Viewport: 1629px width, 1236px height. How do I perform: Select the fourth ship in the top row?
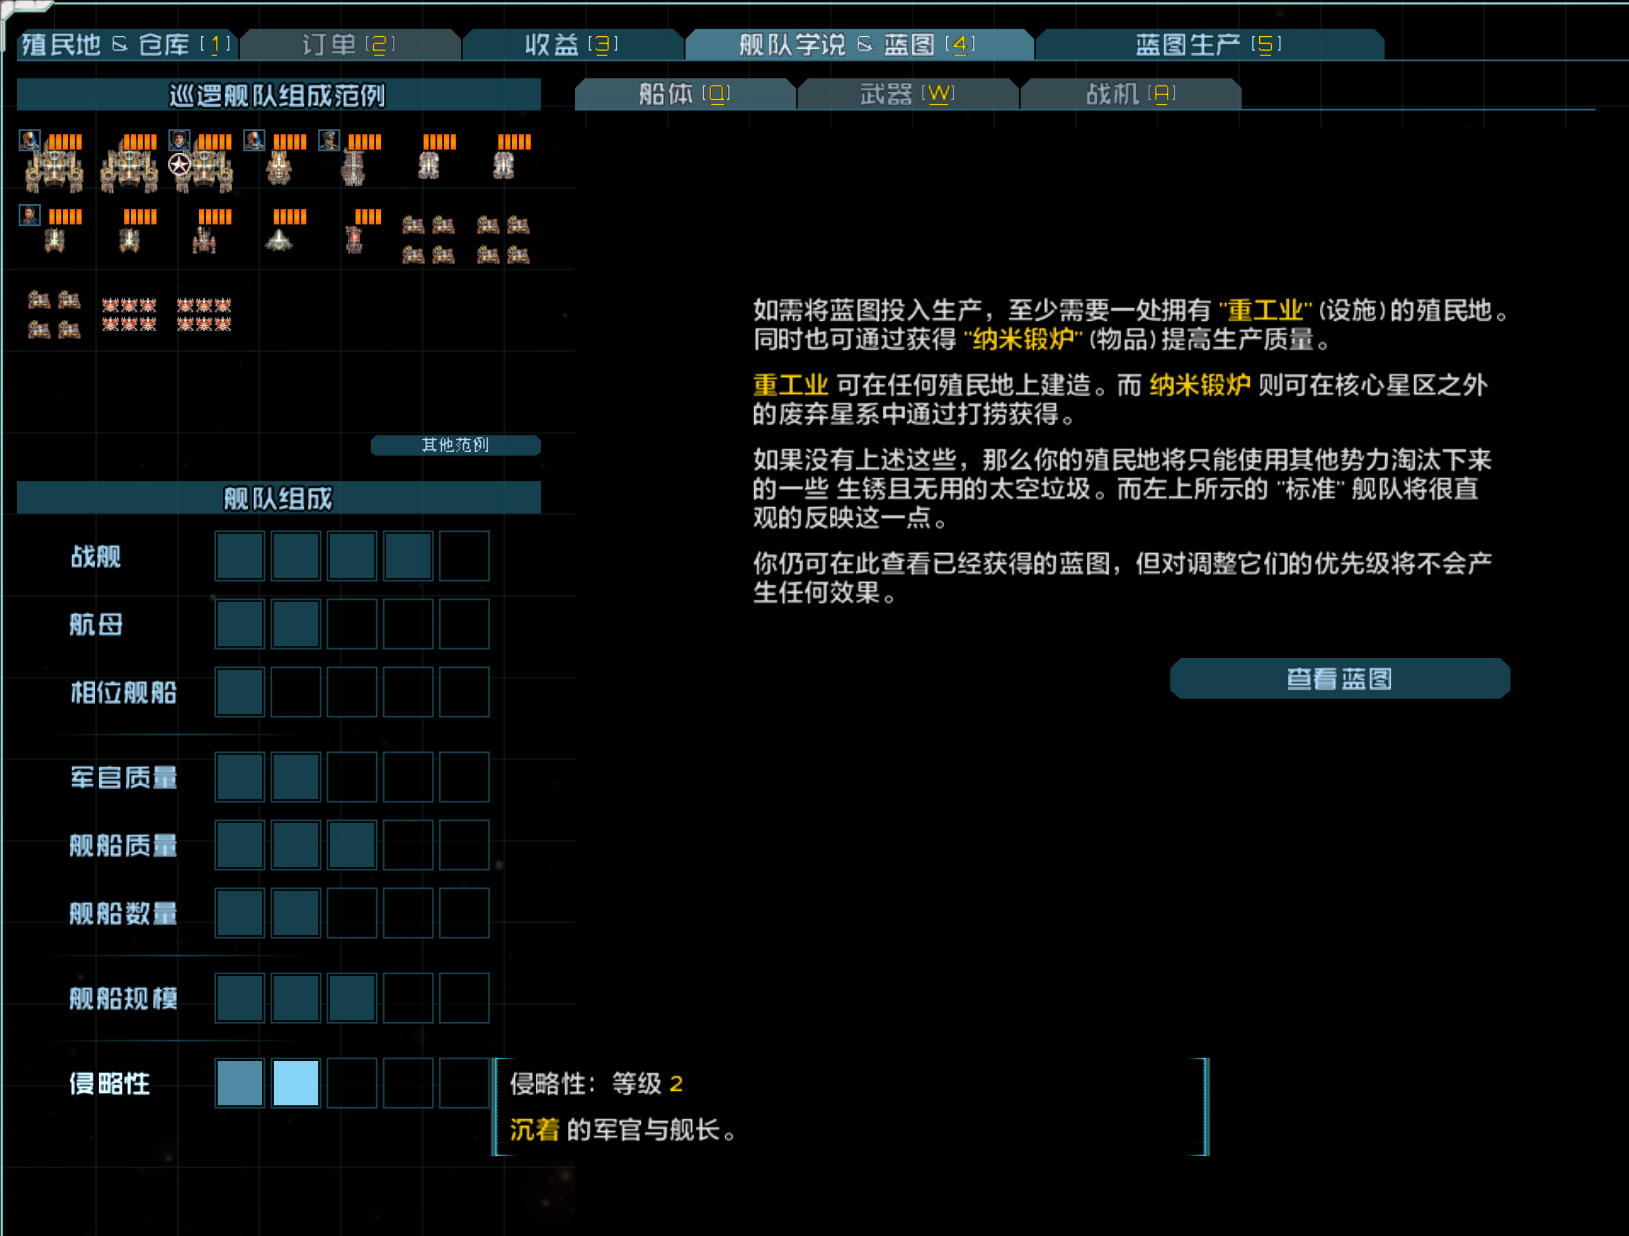279,168
